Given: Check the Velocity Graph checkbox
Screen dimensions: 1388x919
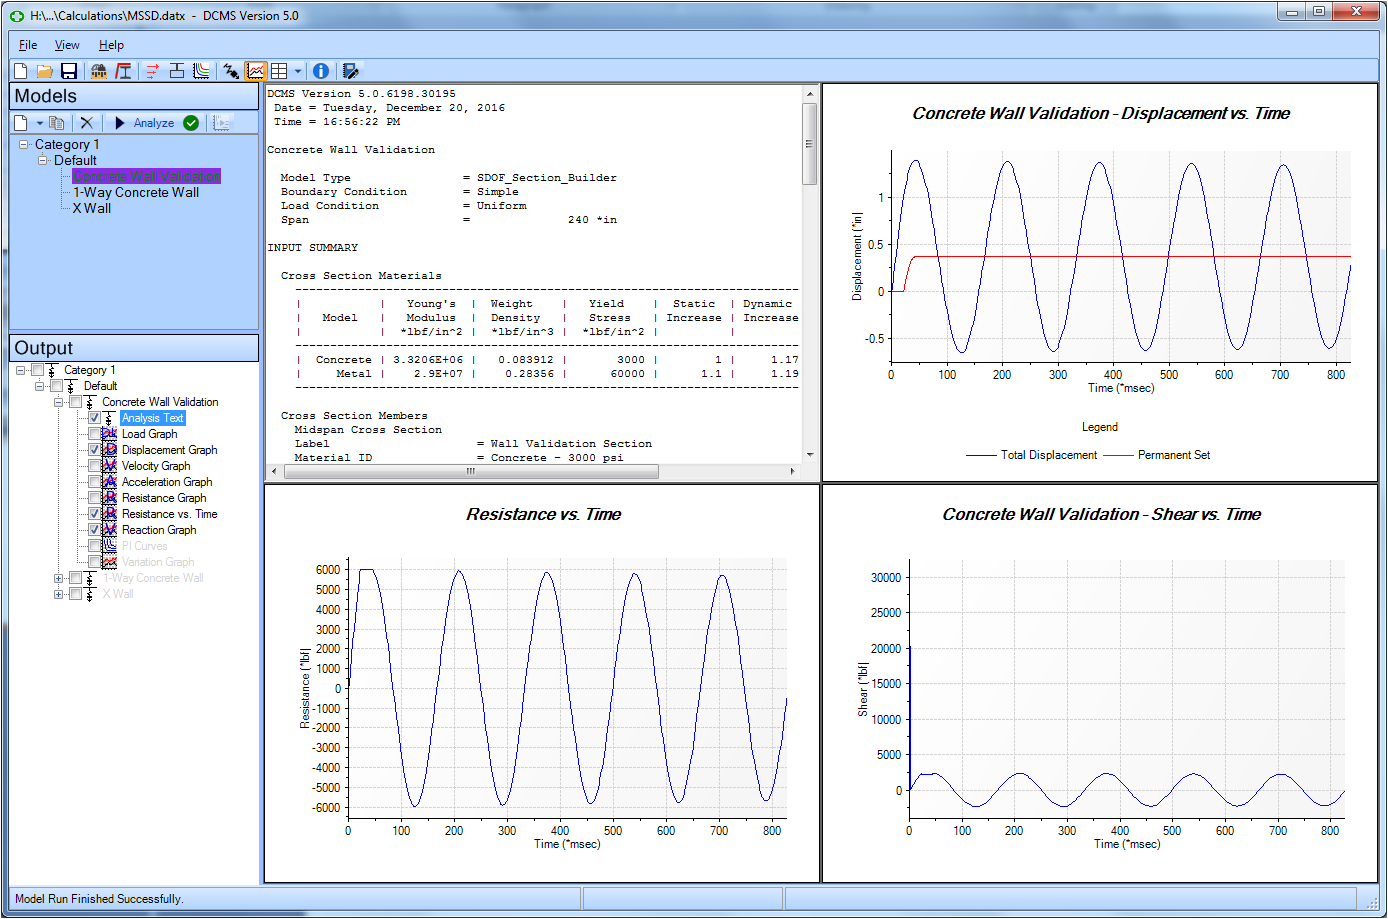Looking at the screenshot, I should click(x=95, y=466).
